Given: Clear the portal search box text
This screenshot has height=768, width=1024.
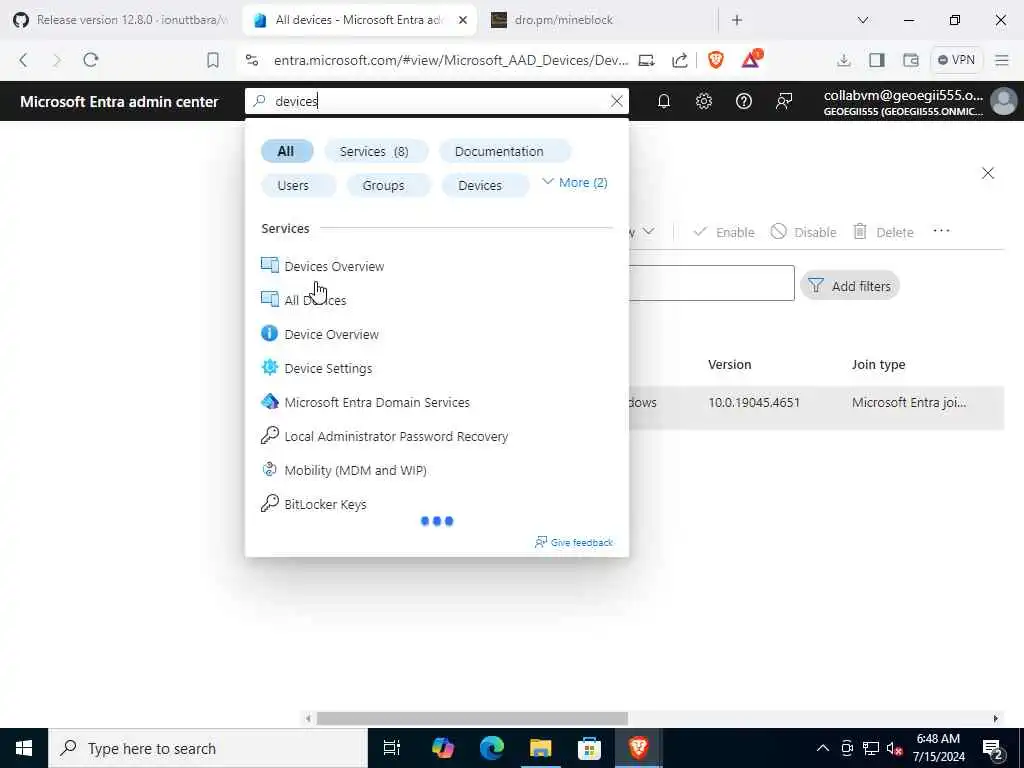Looking at the screenshot, I should [x=616, y=101].
